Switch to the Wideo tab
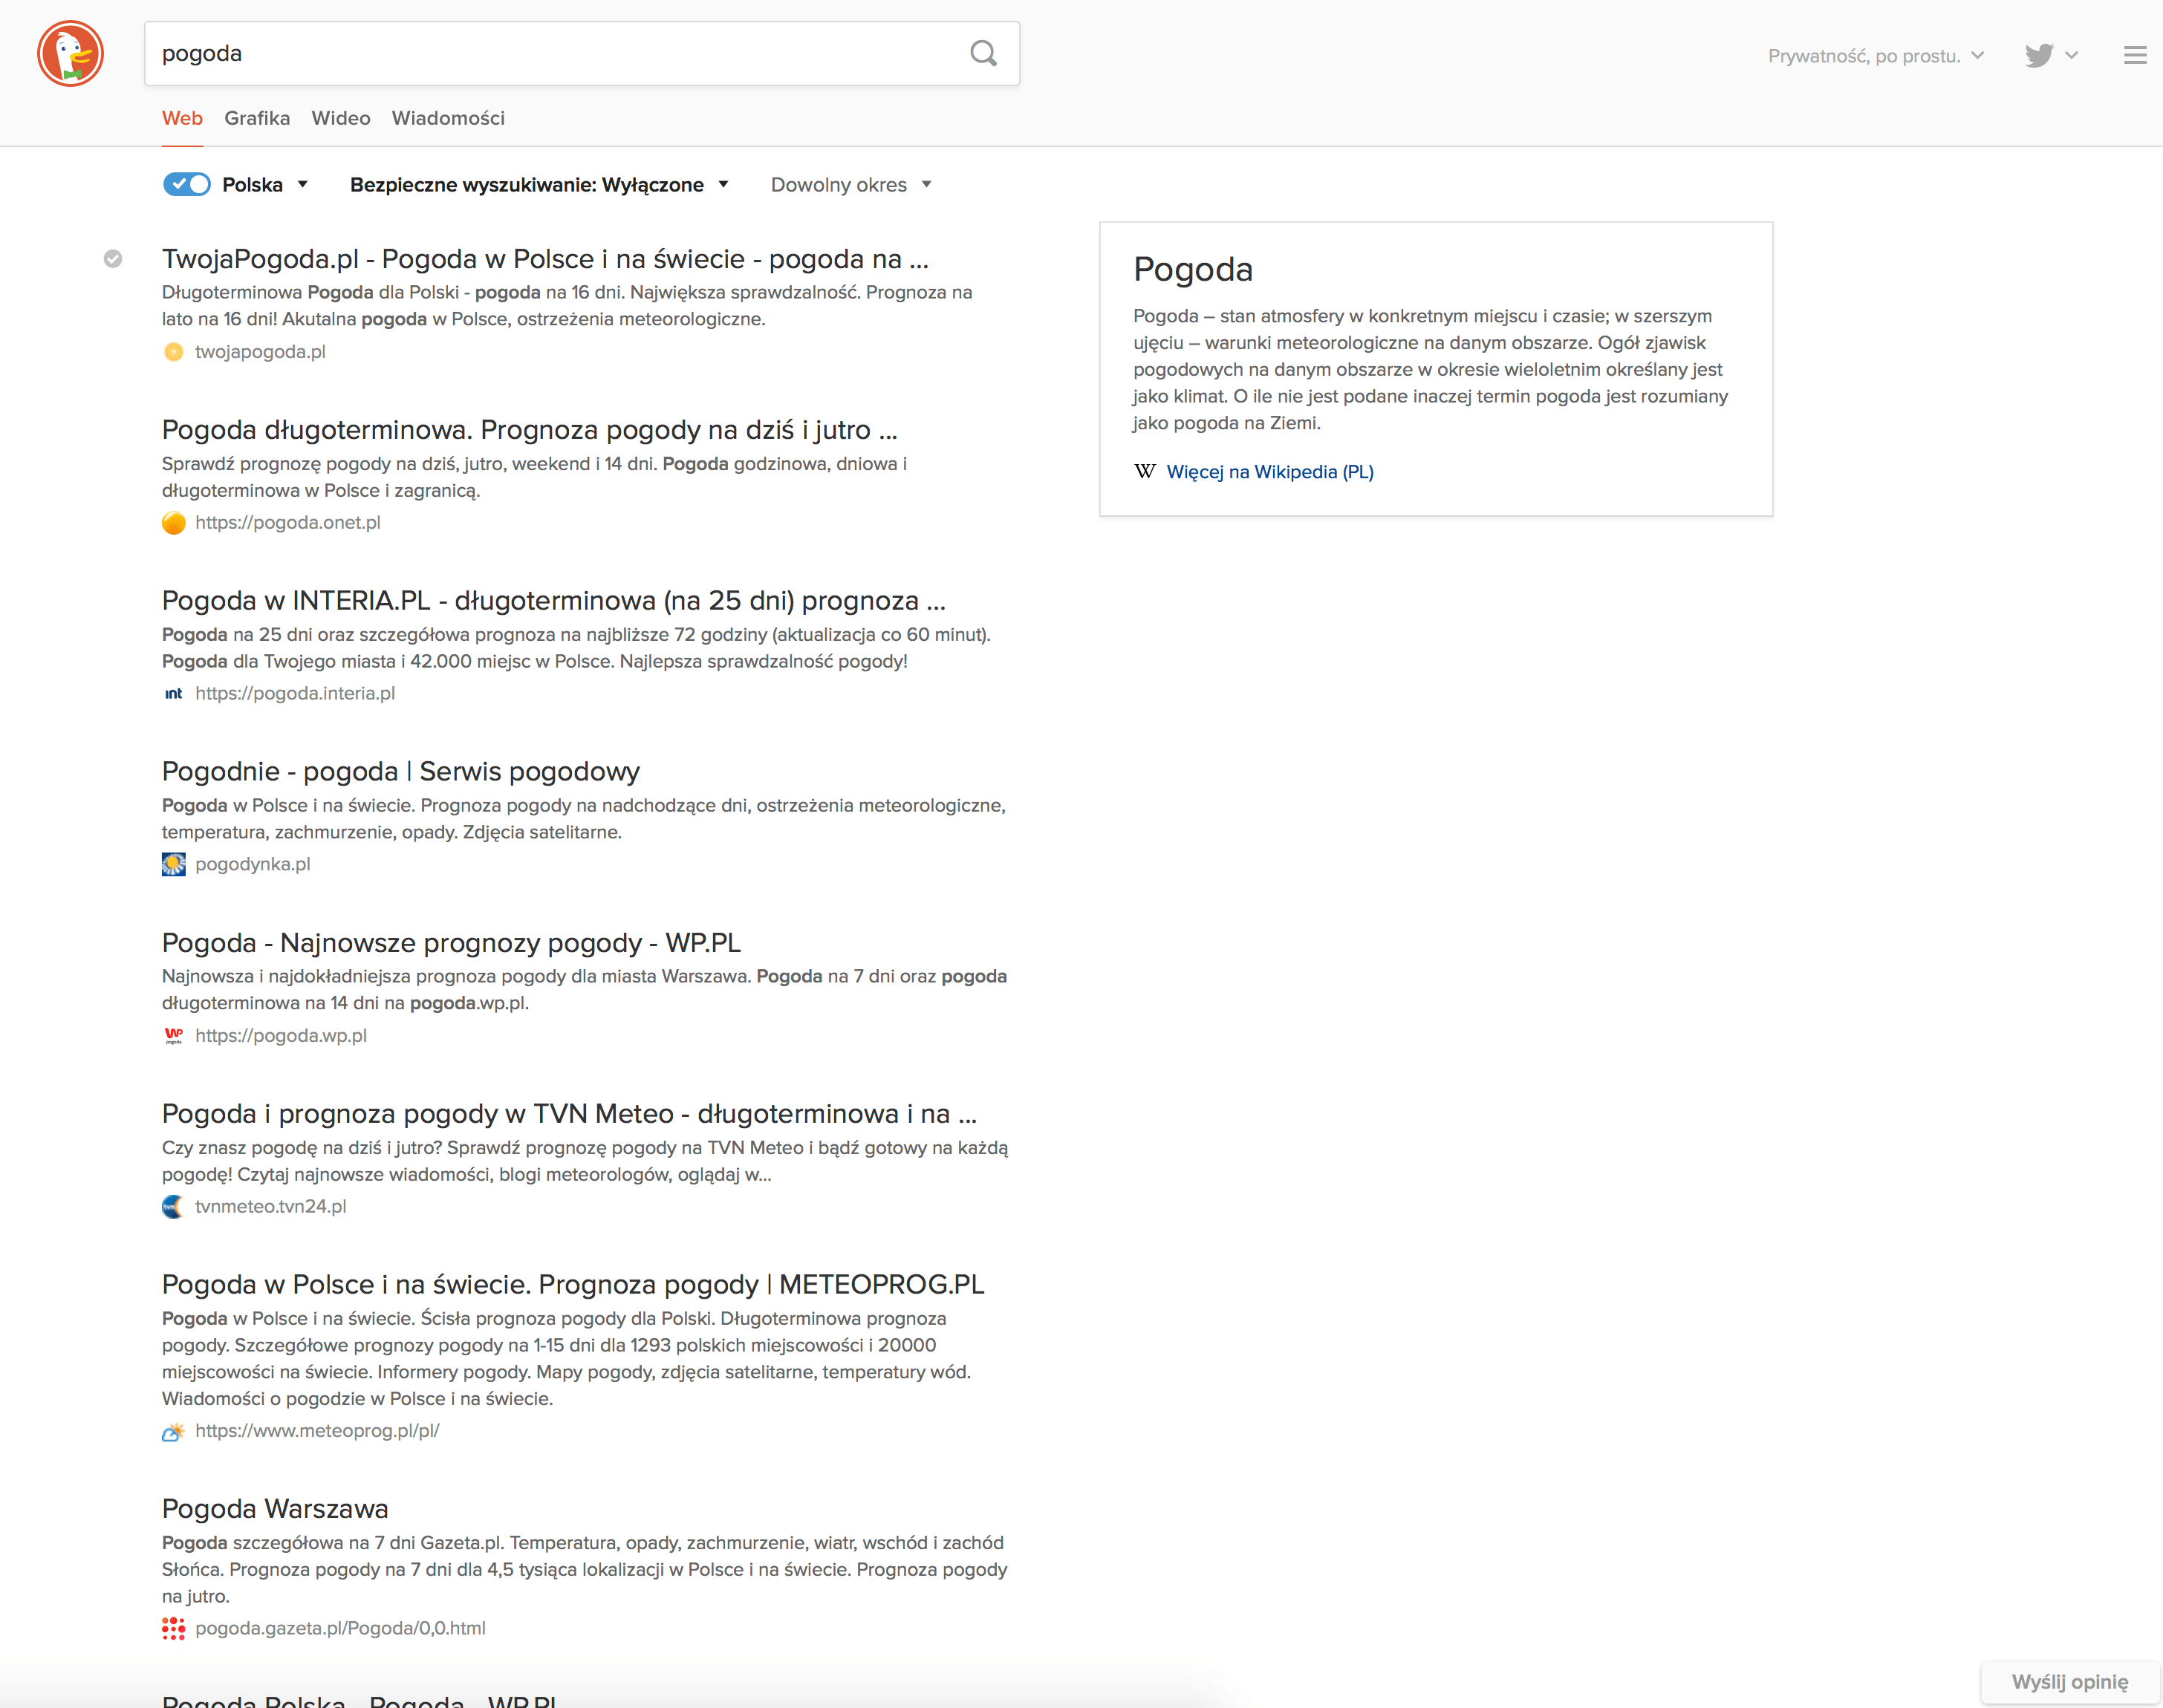2163x1708 pixels. (x=341, y=118)
